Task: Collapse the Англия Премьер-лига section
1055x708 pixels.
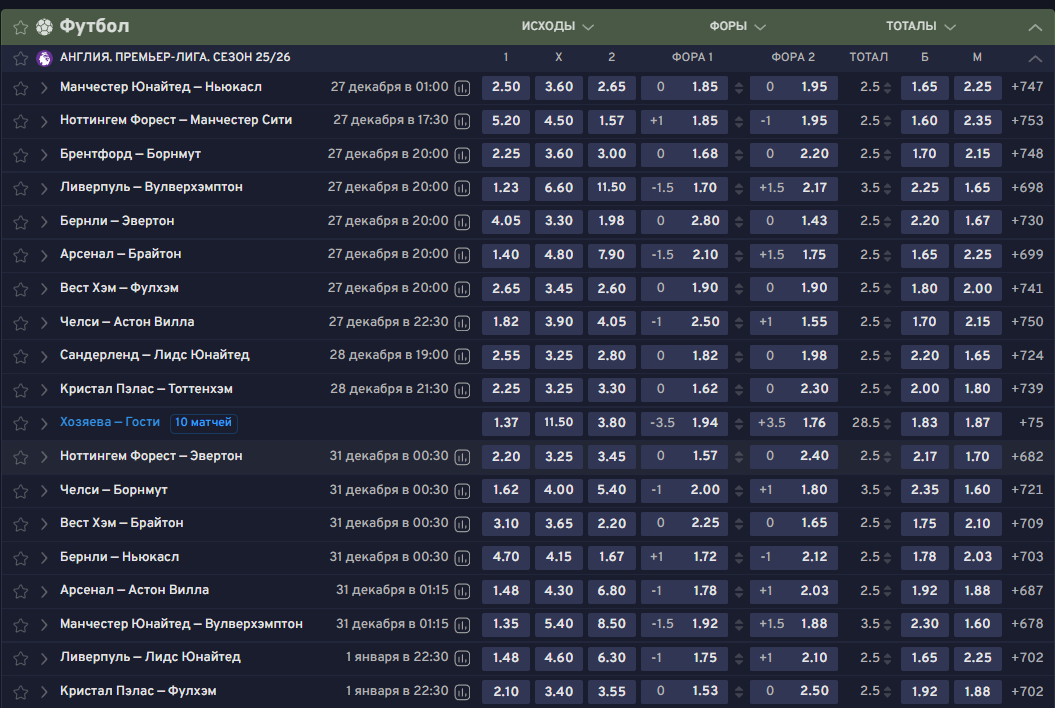Action: pyautogui.click(x=1035, y=58)
